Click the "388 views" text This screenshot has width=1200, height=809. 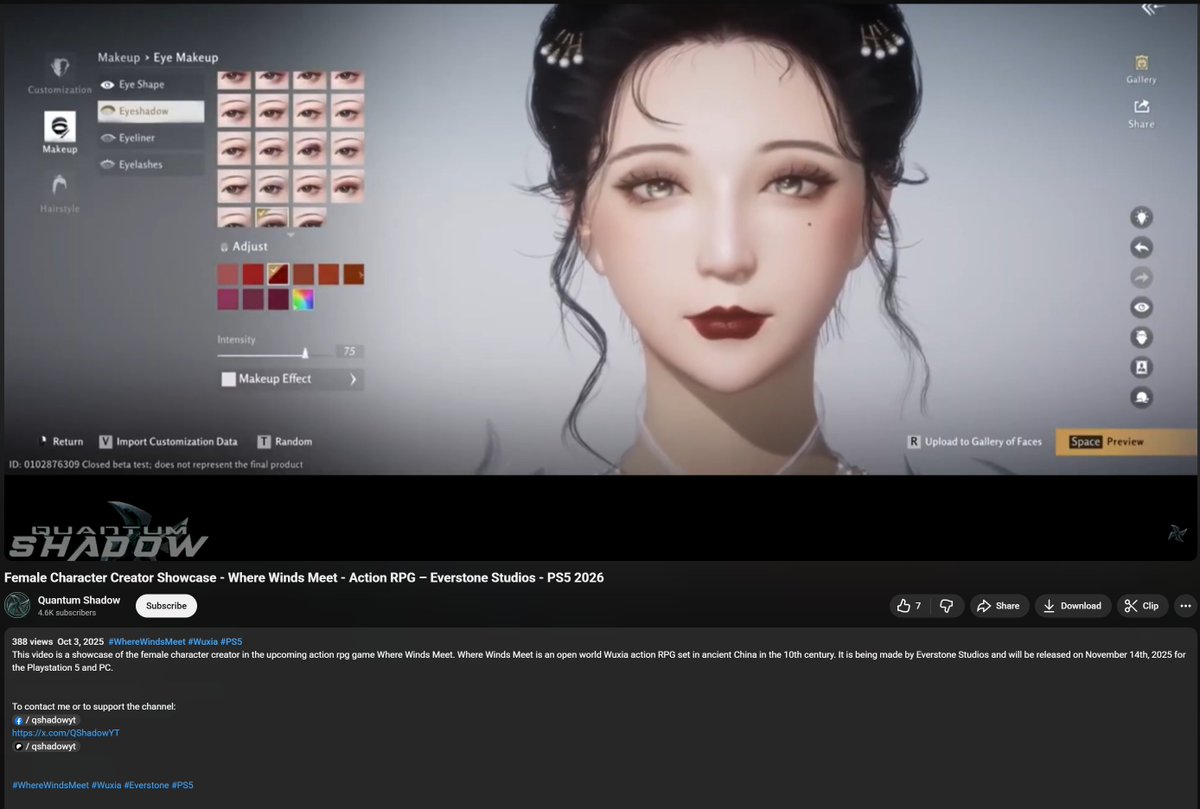32,641
